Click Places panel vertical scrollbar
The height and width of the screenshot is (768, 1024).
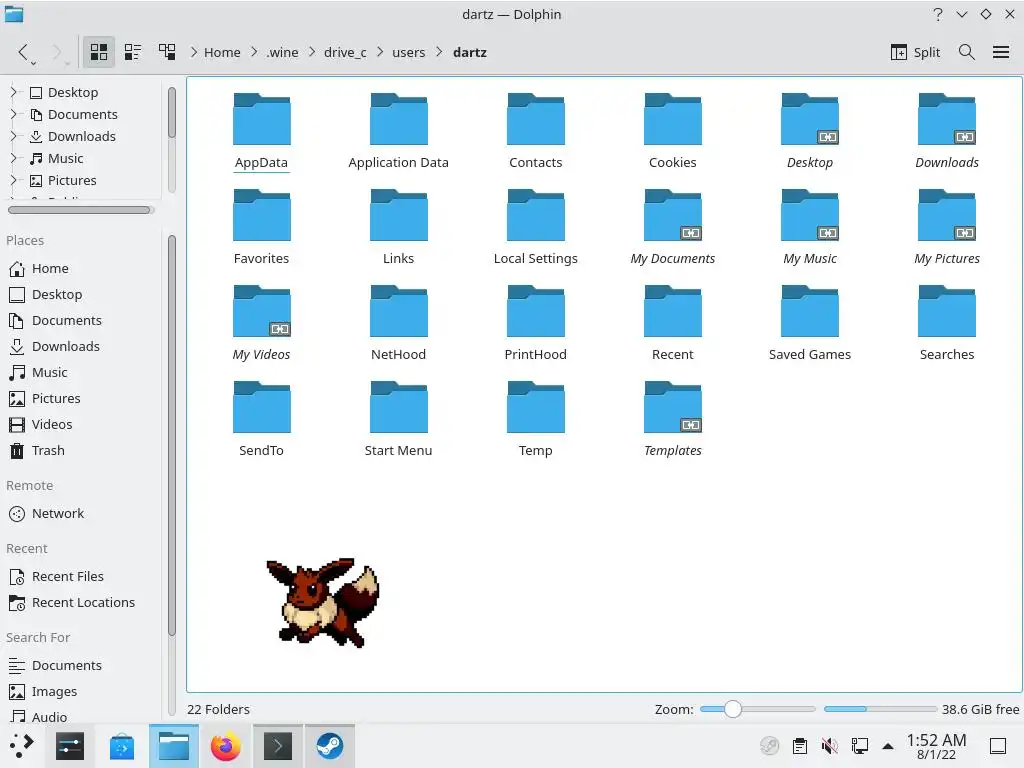(x=172, y=435)
